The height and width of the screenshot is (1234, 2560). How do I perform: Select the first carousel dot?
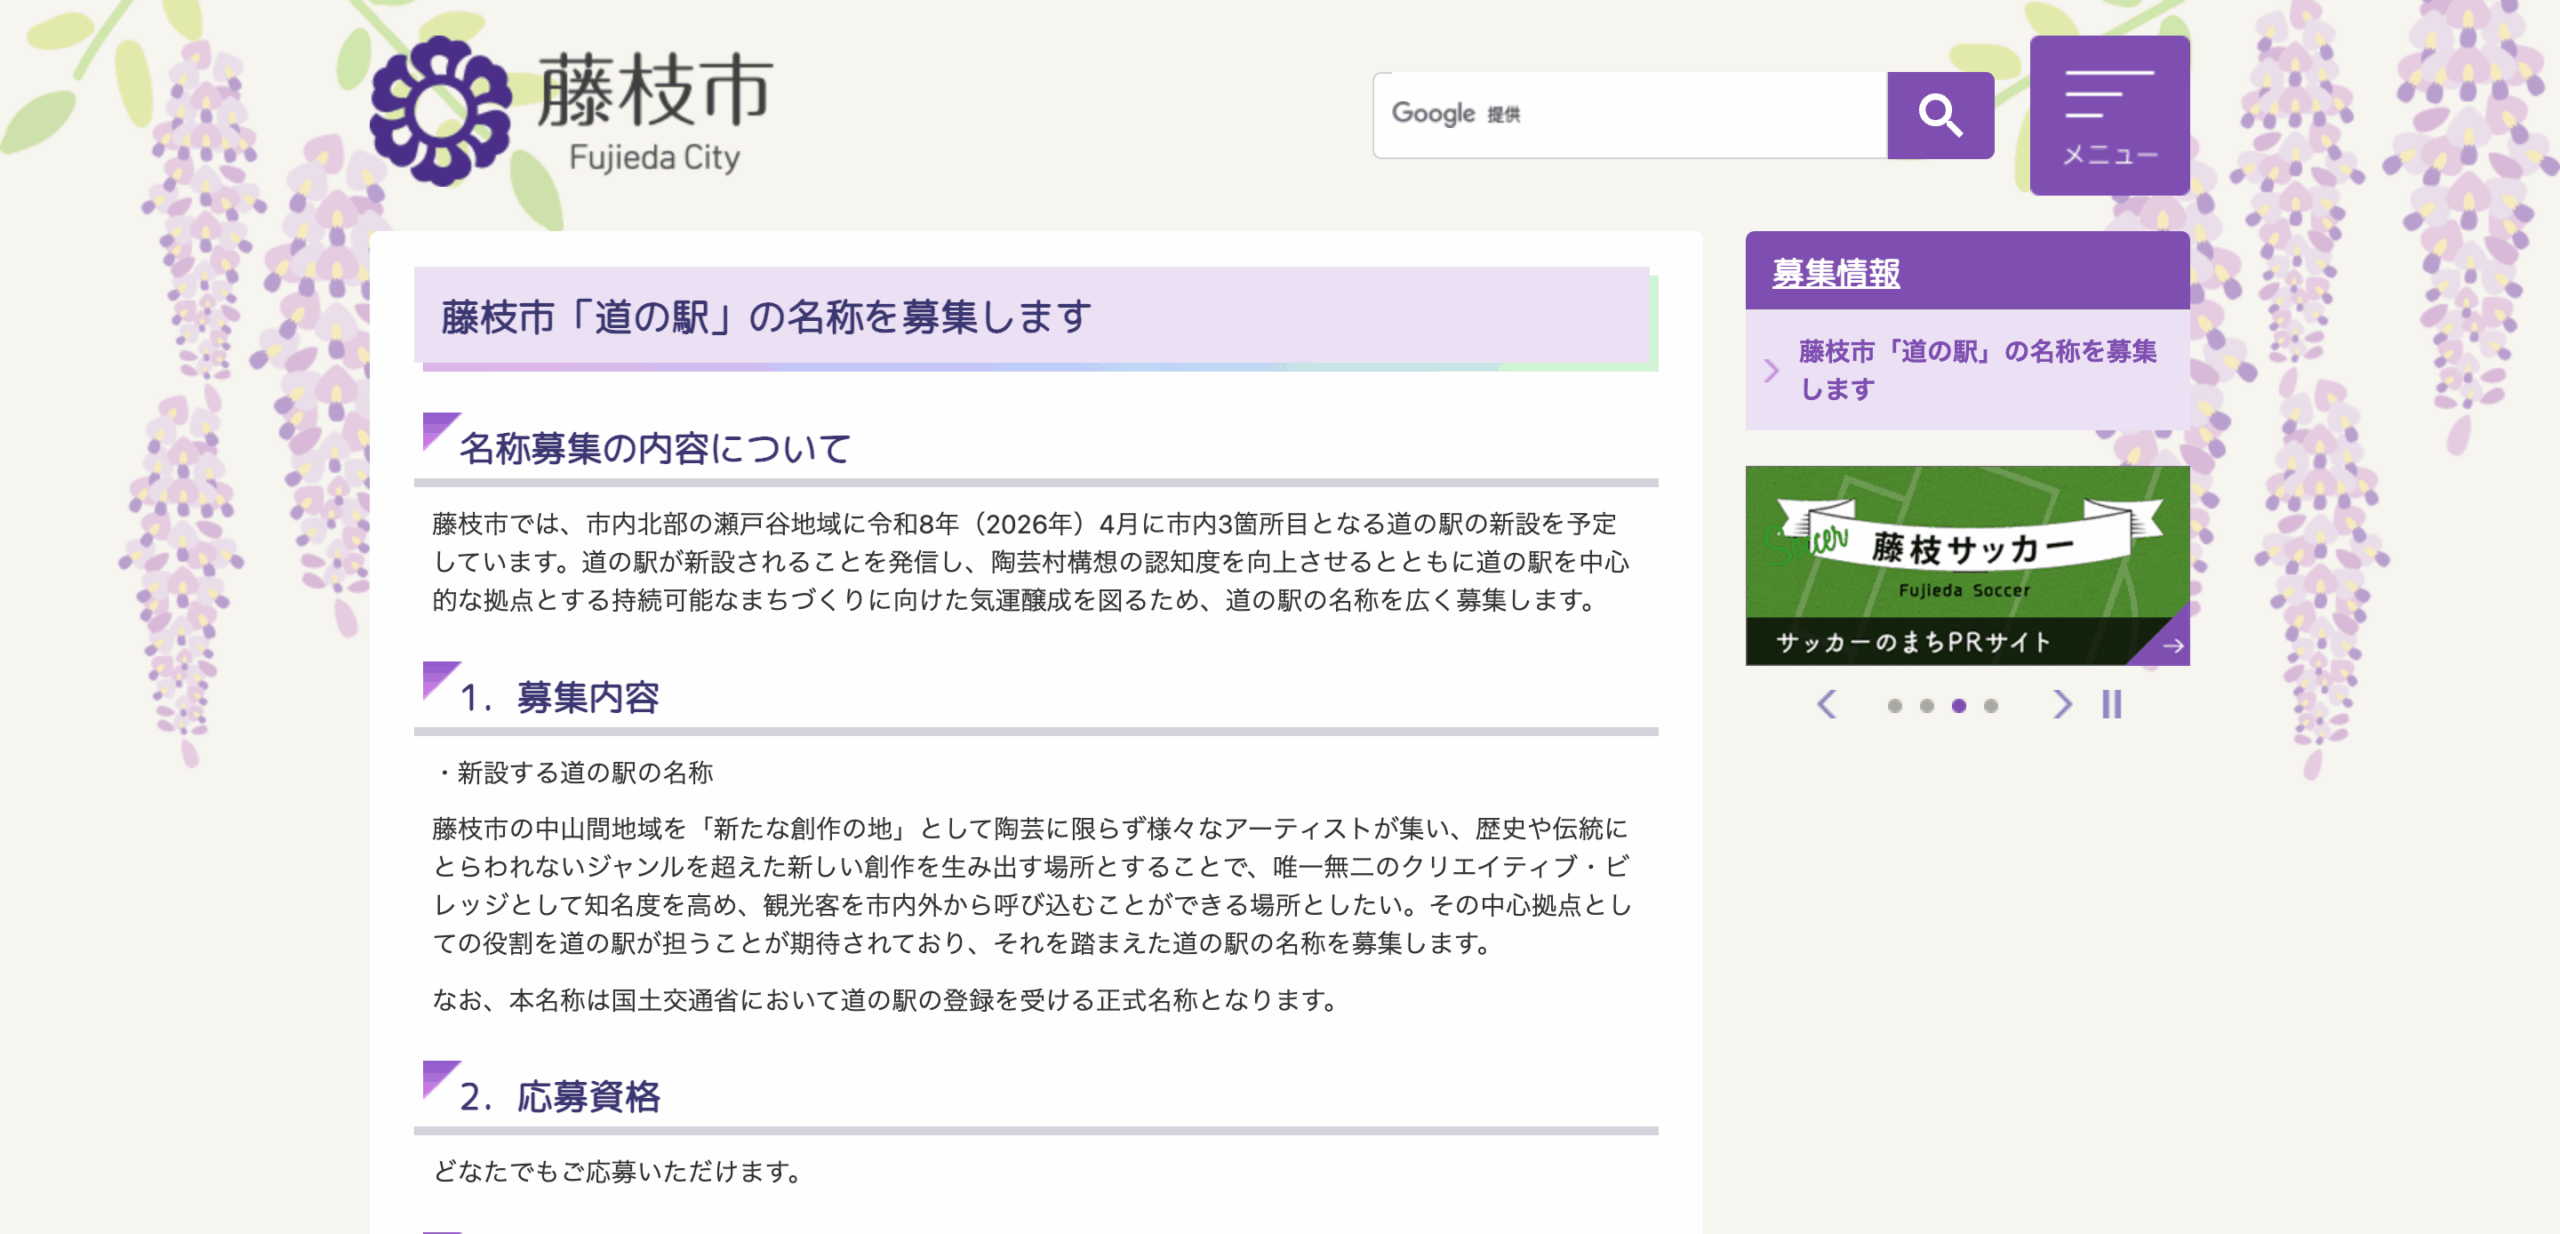point(1894,706)
